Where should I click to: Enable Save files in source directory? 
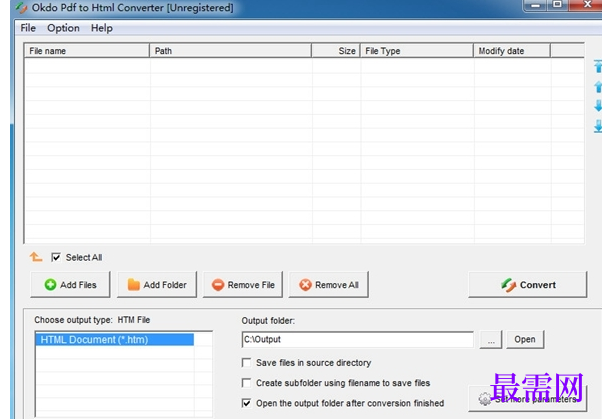tap(246, 363)
